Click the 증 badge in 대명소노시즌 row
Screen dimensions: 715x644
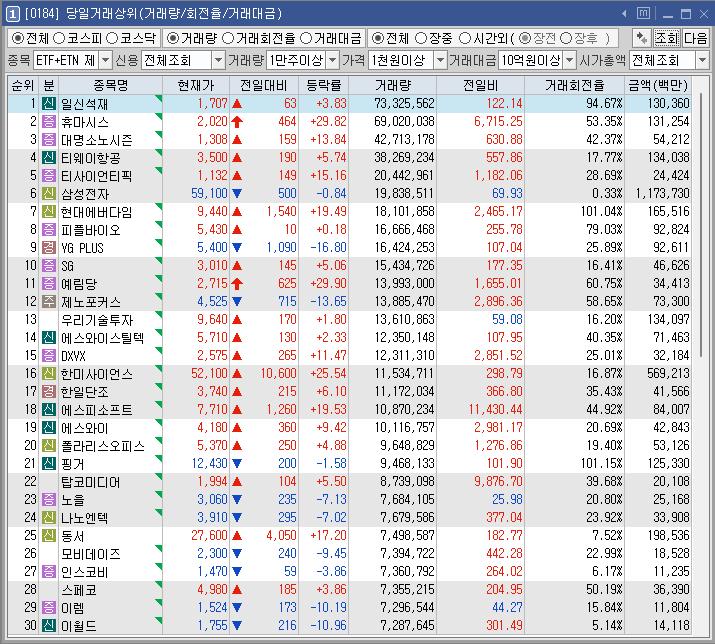[48, 140]
